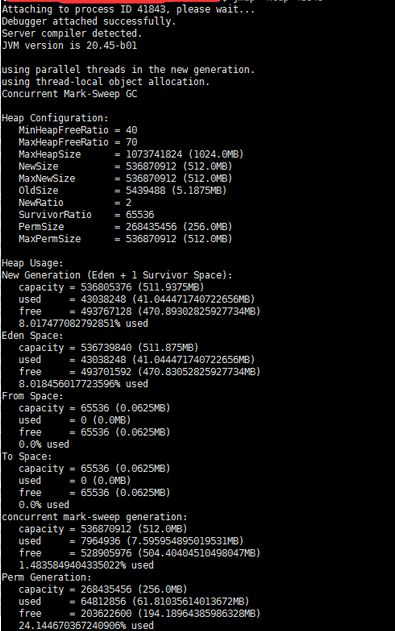The image size is (395, 631).
Task: Click the Concurrent Mark-Sweep GC line
Action: (69, 94)
